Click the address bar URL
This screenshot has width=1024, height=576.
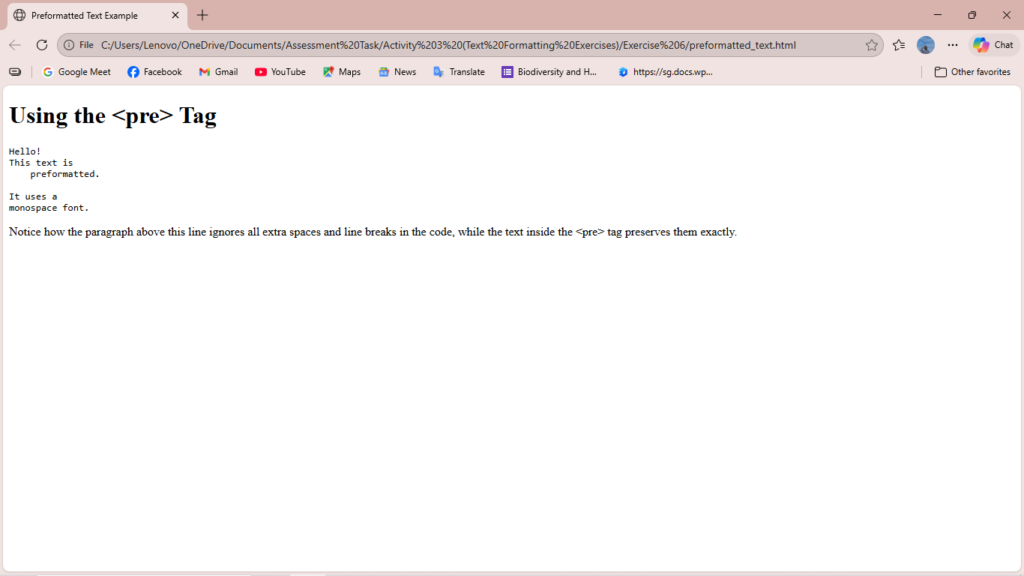coord(448,45)
